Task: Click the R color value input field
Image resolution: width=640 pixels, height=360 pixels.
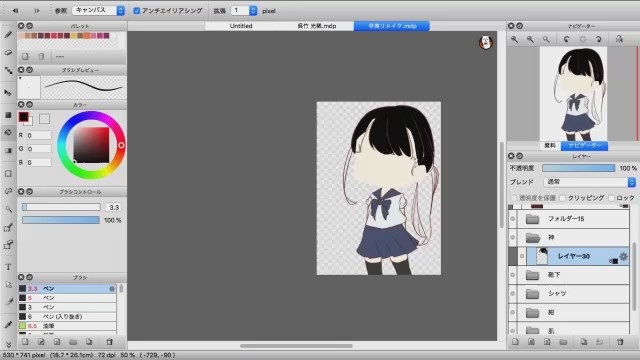Action: click(39, 135)
